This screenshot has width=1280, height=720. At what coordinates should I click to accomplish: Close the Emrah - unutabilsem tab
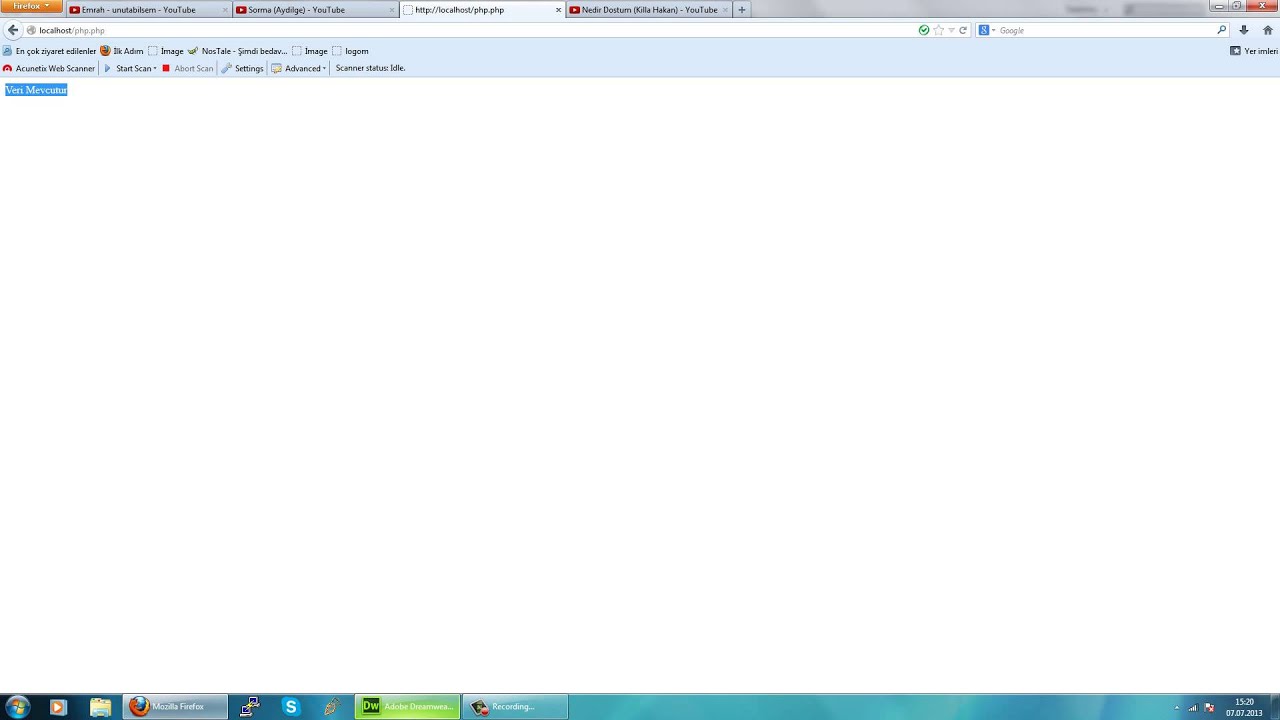click(x=224, y=10)
